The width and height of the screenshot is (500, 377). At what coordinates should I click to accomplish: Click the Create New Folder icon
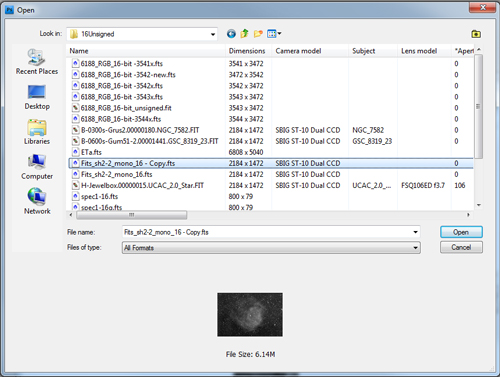pos(258,34)
